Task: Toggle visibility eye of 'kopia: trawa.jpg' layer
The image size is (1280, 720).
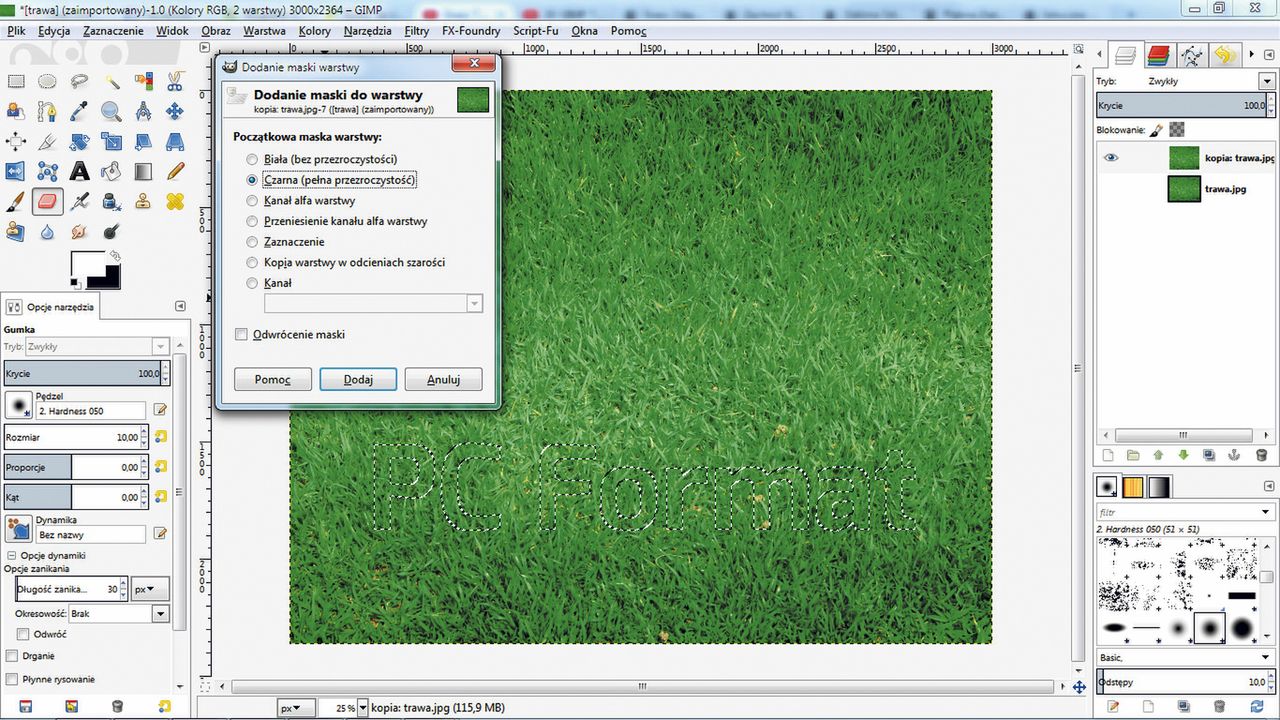Action: click(x=1111, y=158)
